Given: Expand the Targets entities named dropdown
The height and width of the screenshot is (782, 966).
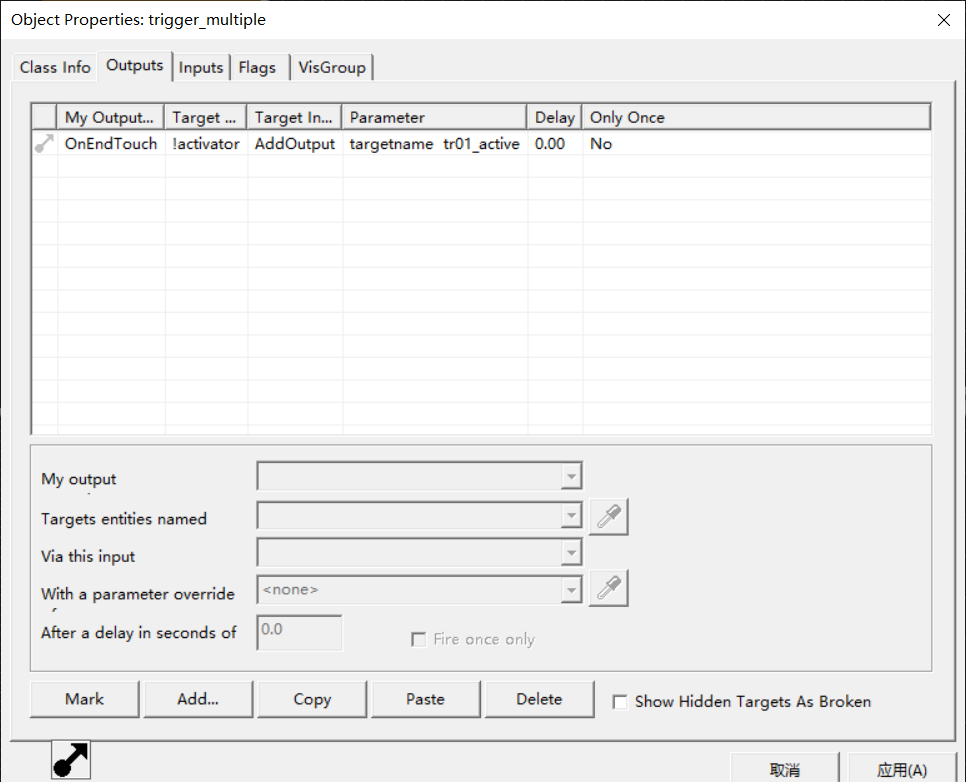Looking at the screenshot, I should pyautogui.click(x=571, y=516).
